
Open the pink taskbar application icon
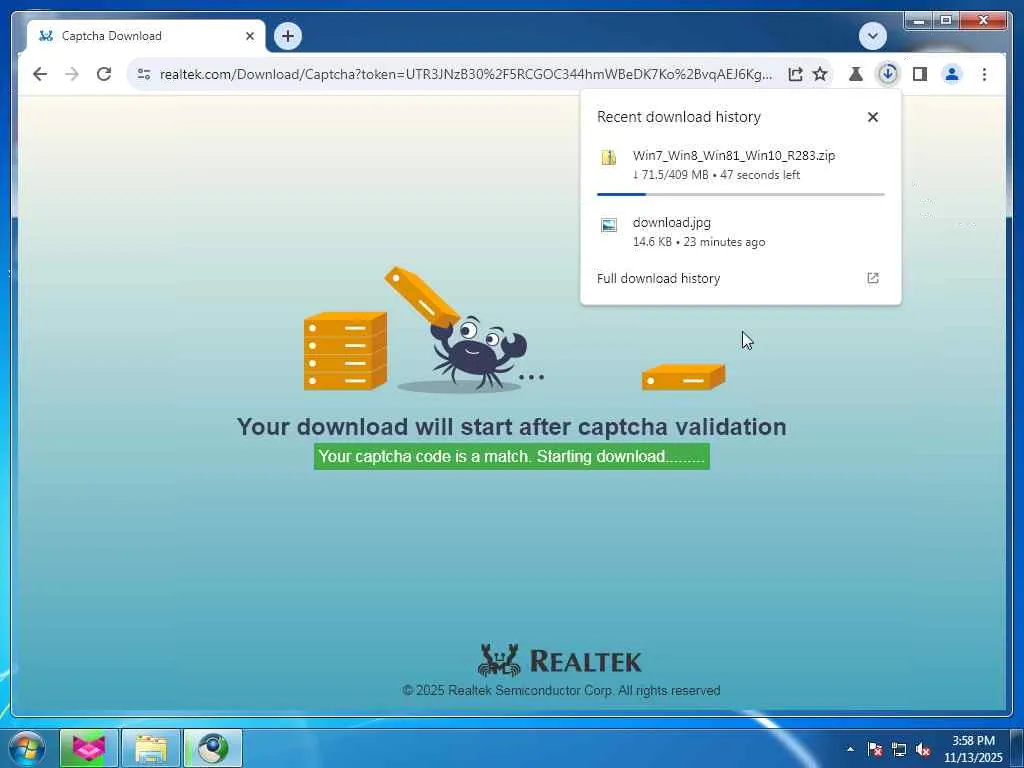click(88, 748)
